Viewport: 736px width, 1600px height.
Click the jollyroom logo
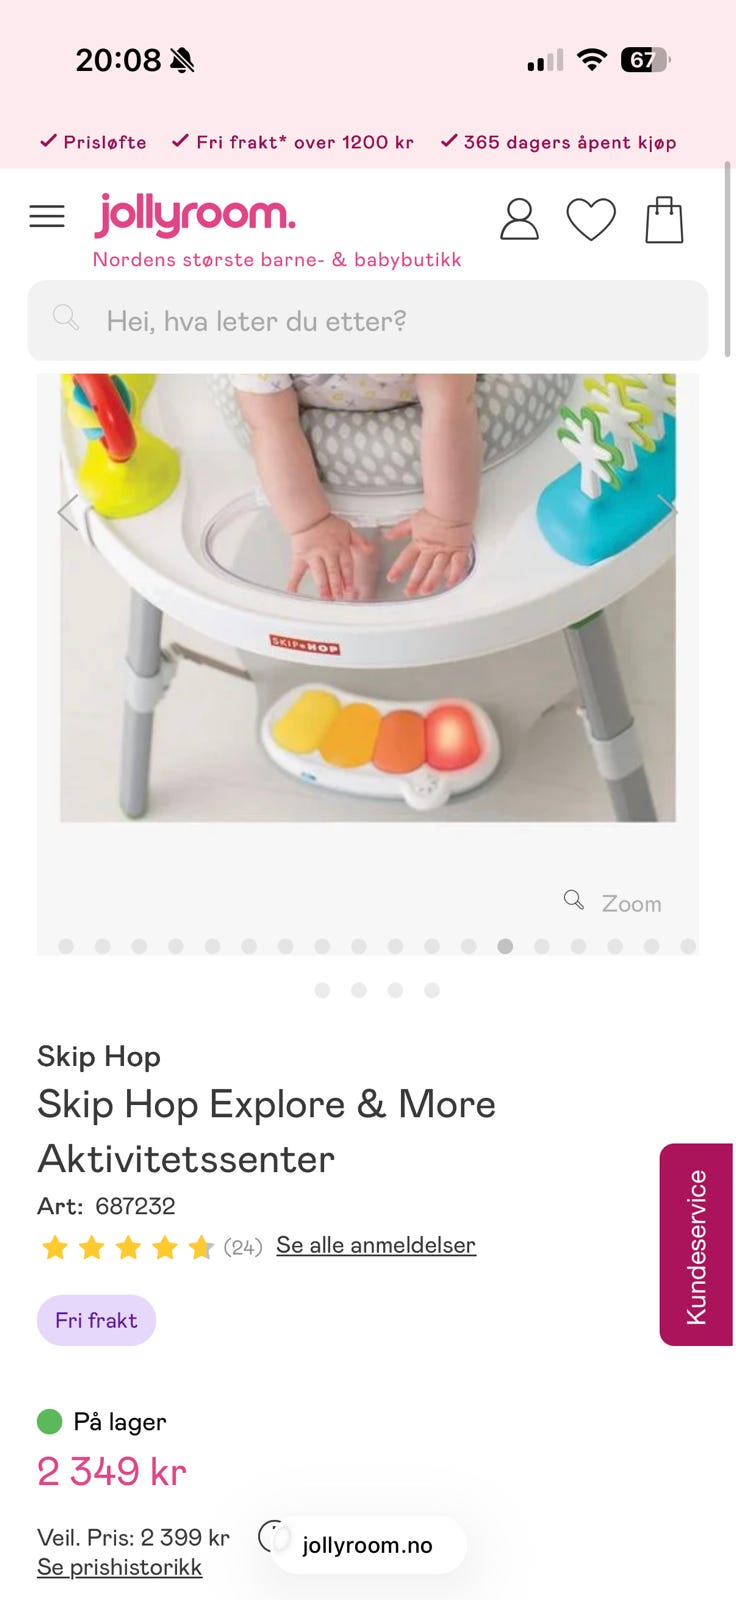tap(195, 214)
